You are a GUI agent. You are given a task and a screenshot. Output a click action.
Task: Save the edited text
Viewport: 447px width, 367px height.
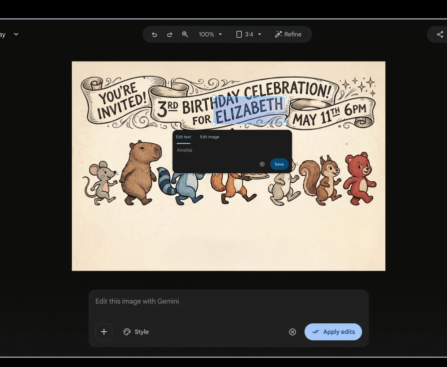tap(279, 164)
